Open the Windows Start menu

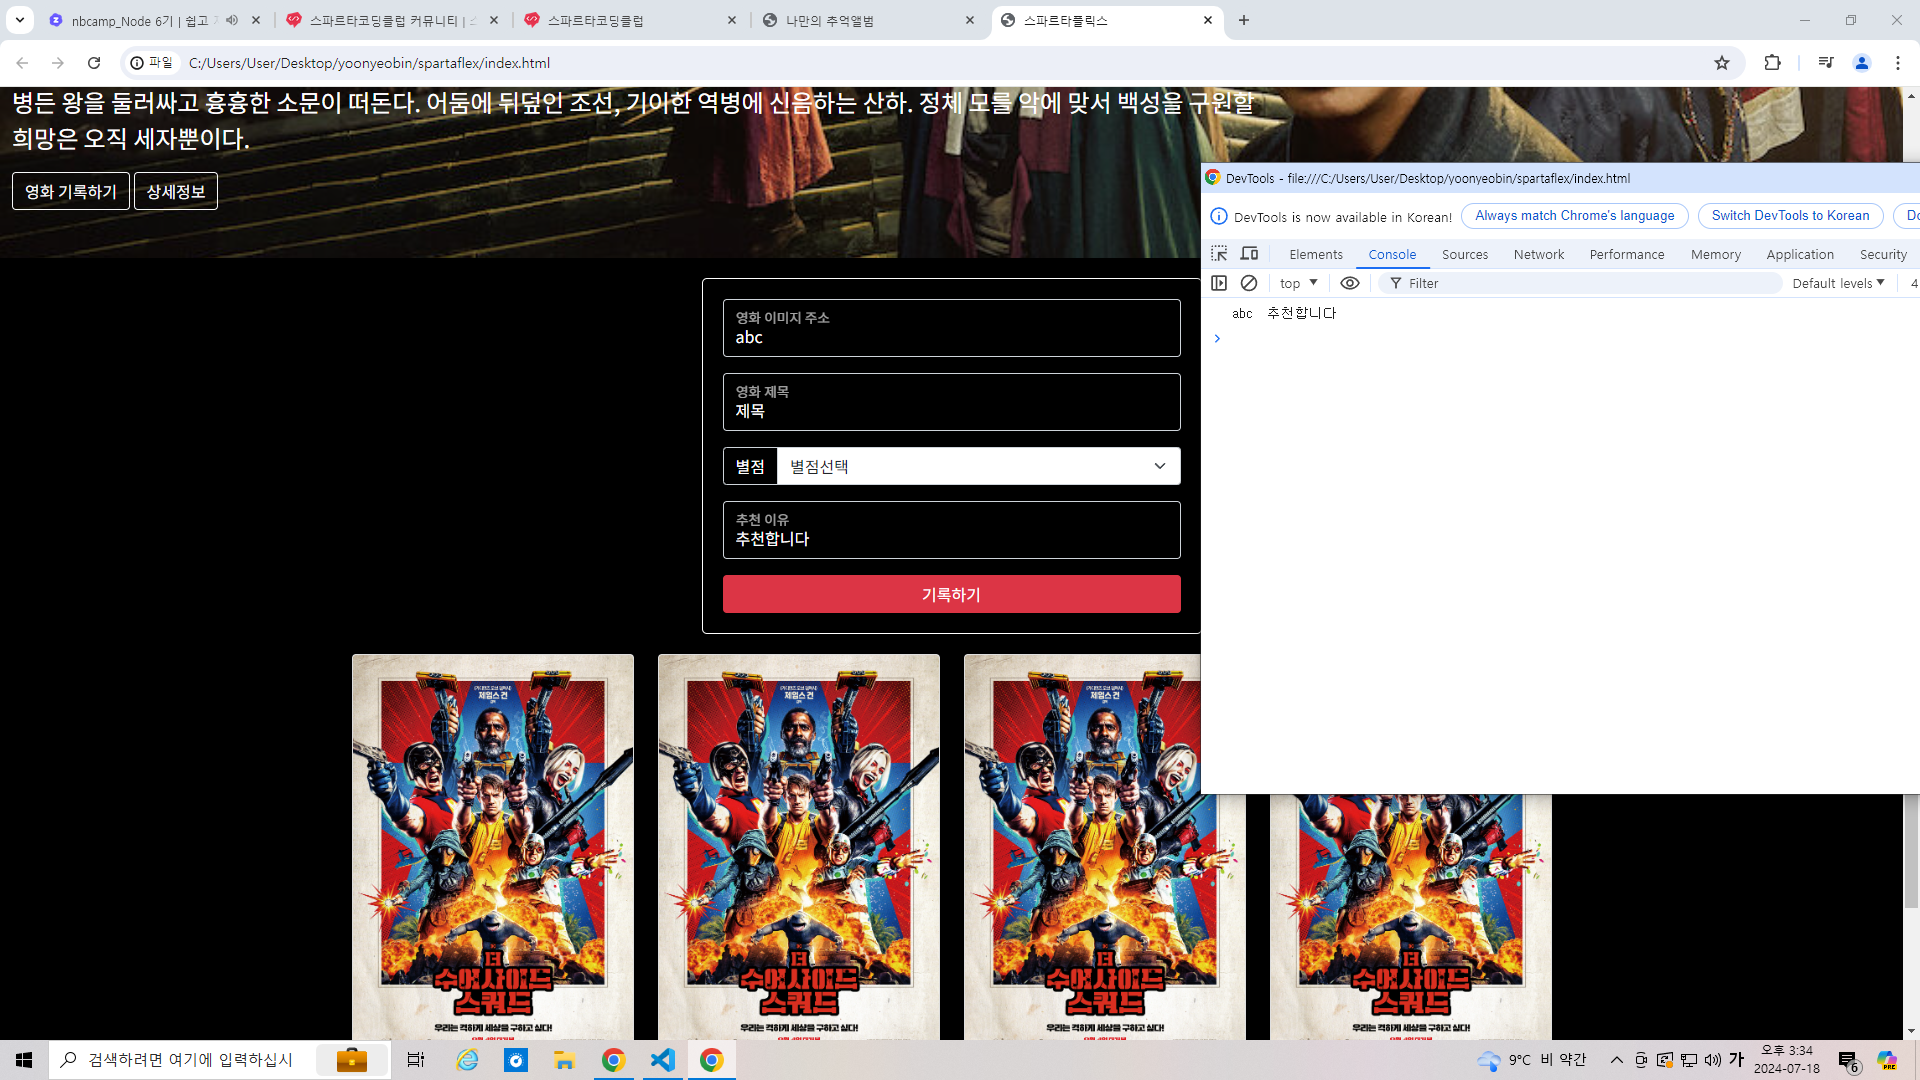pyautogui.click(x=24, y=1060)
